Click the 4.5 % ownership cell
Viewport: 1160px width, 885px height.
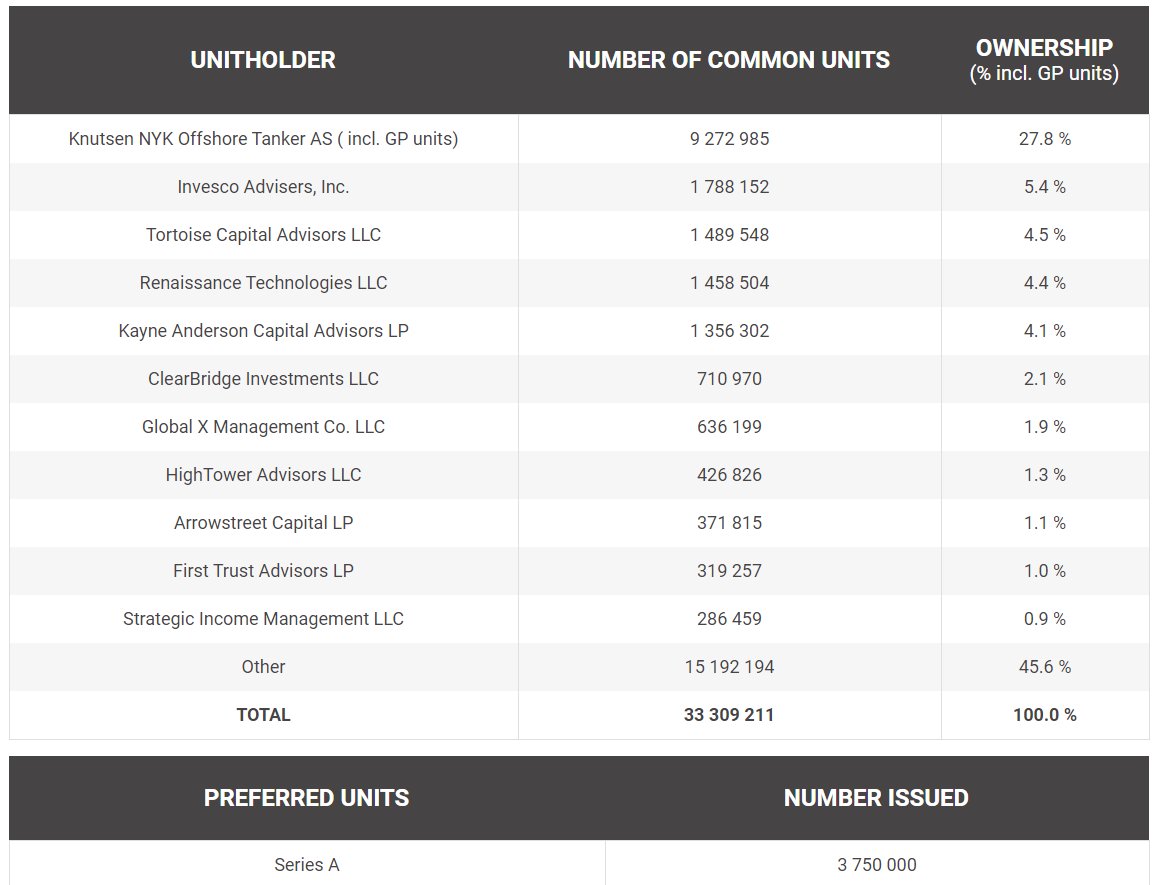[x=1045, y=235]
